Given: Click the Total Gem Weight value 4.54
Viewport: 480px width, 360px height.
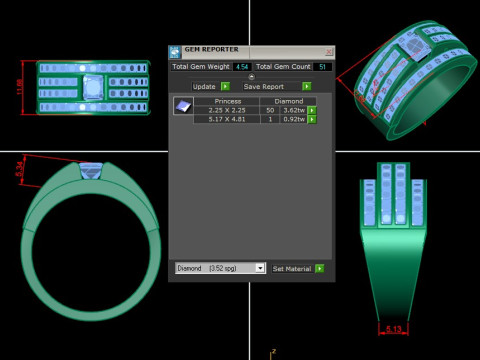Looking at the screenshot, I should point(242,67).
